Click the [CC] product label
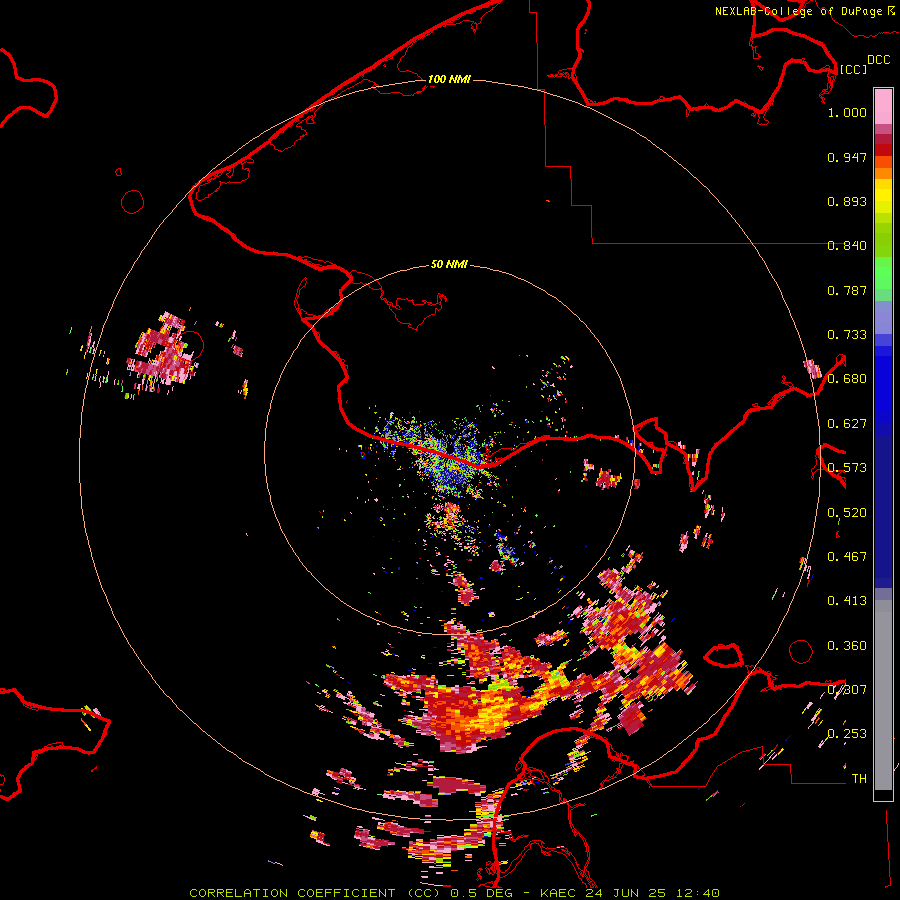Image resolution: width=900 pixels, height=900 pixels. [x=853, y=69]
